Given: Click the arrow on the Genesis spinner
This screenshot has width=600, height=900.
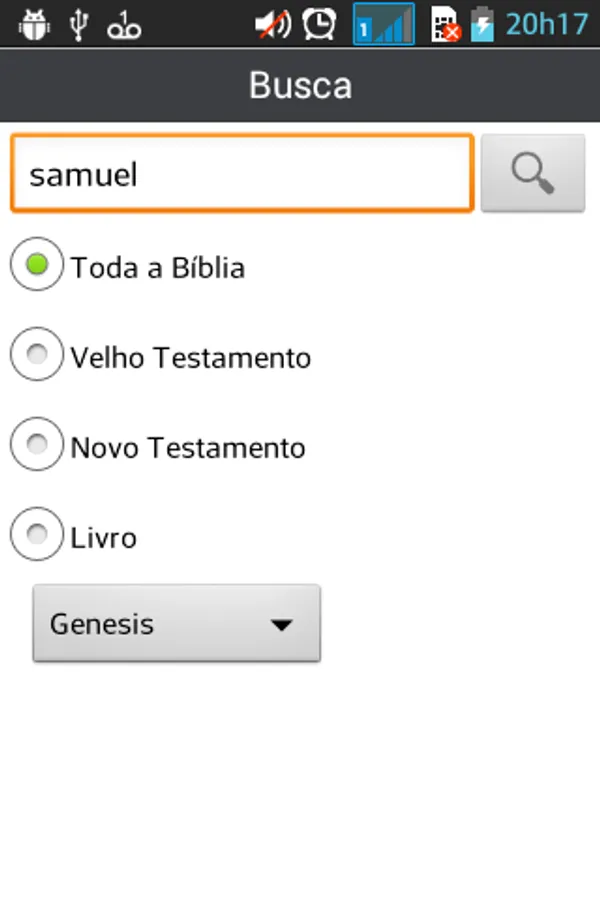Looking at the screenshot, I should point(282,625).
